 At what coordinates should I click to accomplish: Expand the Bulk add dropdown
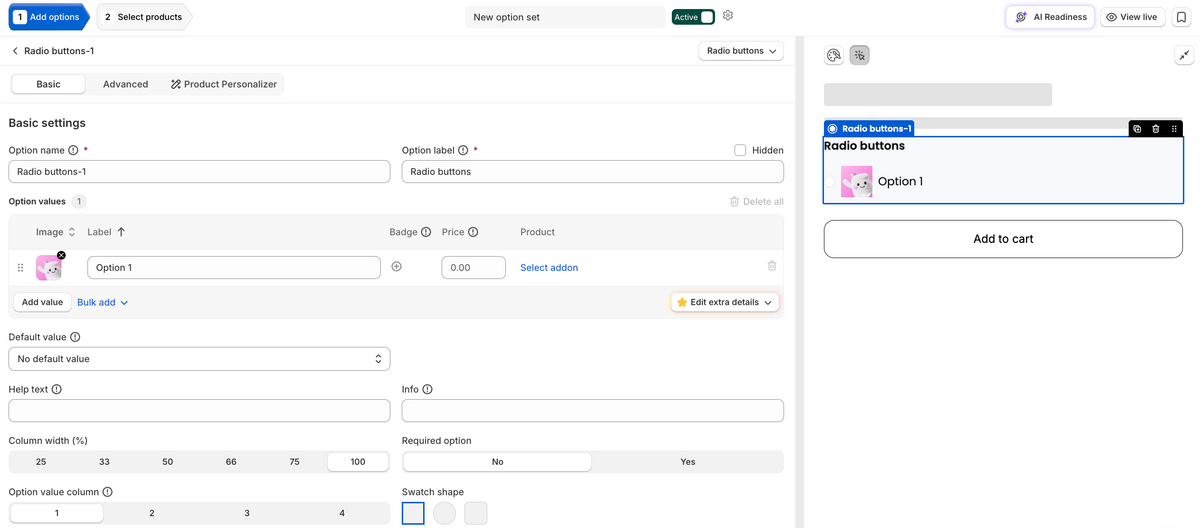click(x=103, y=302)
